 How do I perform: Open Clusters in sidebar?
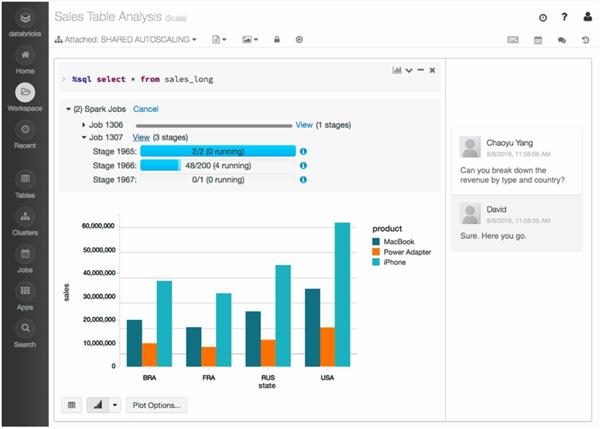[25, 222]
